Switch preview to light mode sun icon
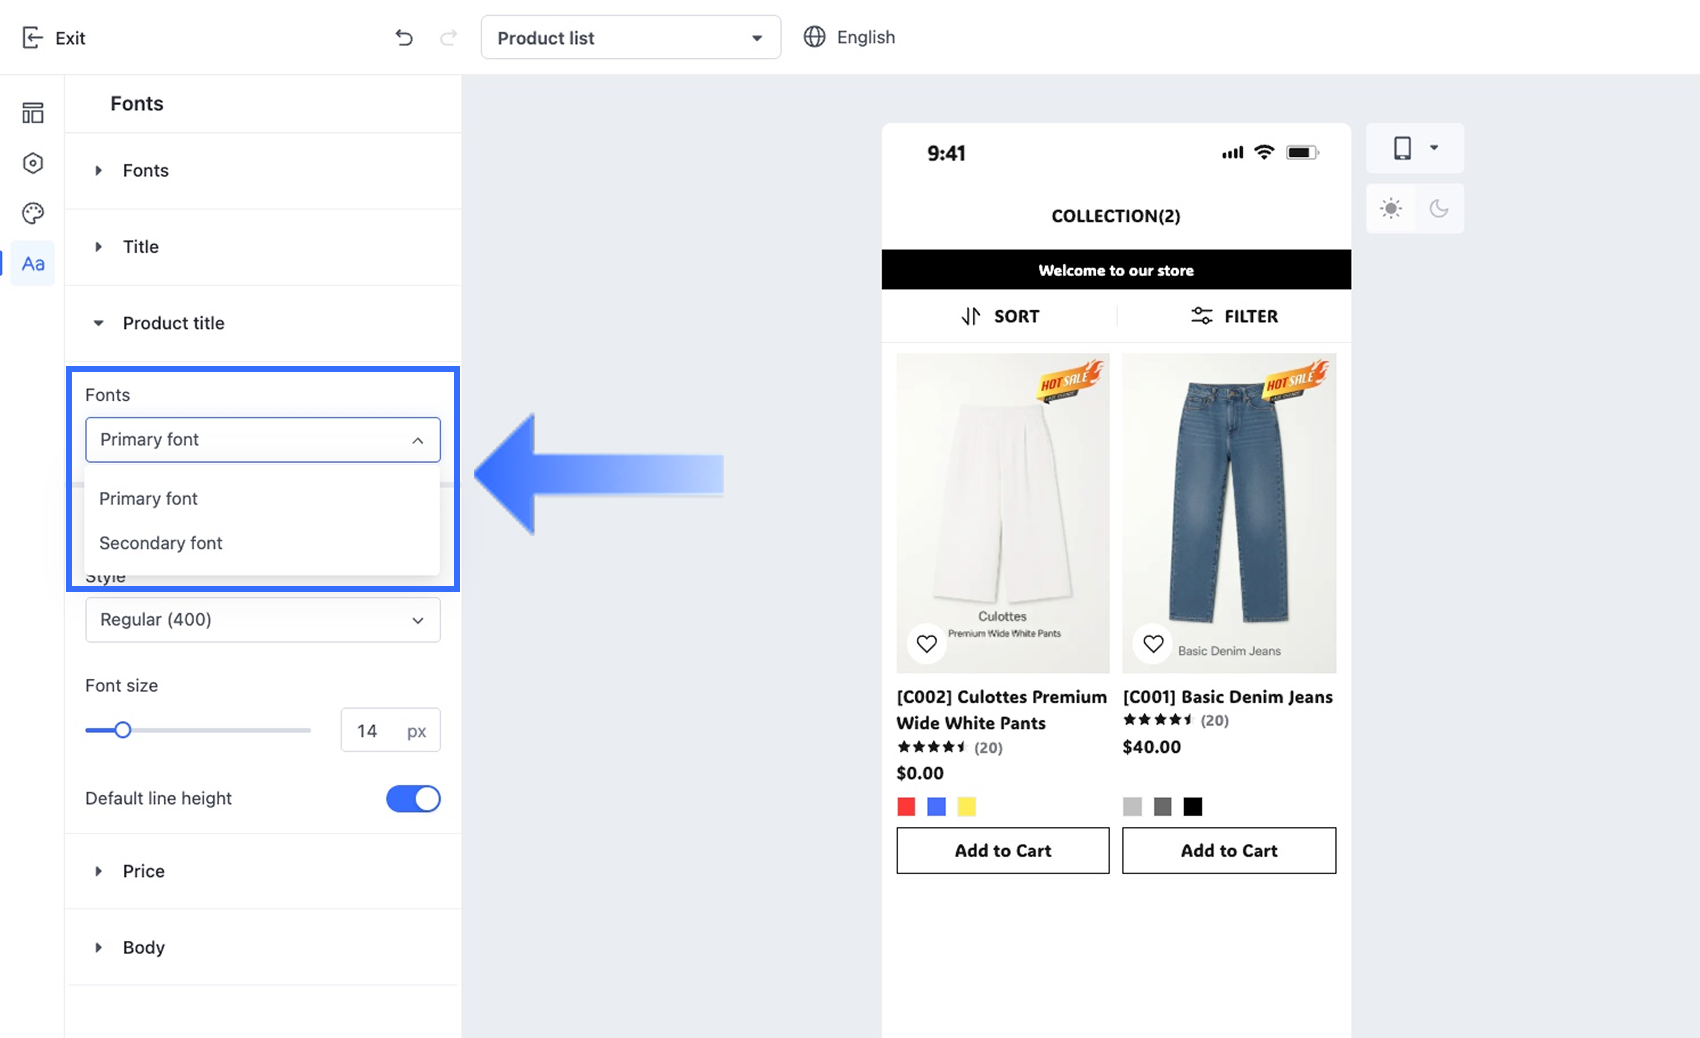Viewport: 1700px width, 1038px height. coord(1391,209)
